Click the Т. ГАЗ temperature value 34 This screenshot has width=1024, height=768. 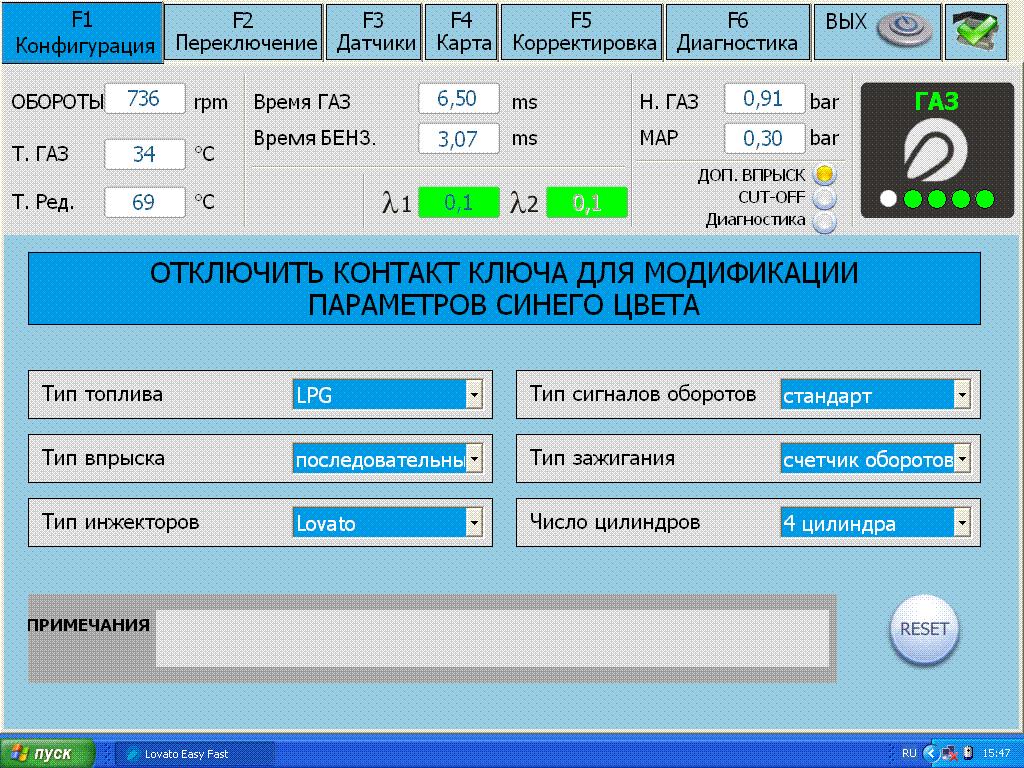tap(144, 154)
